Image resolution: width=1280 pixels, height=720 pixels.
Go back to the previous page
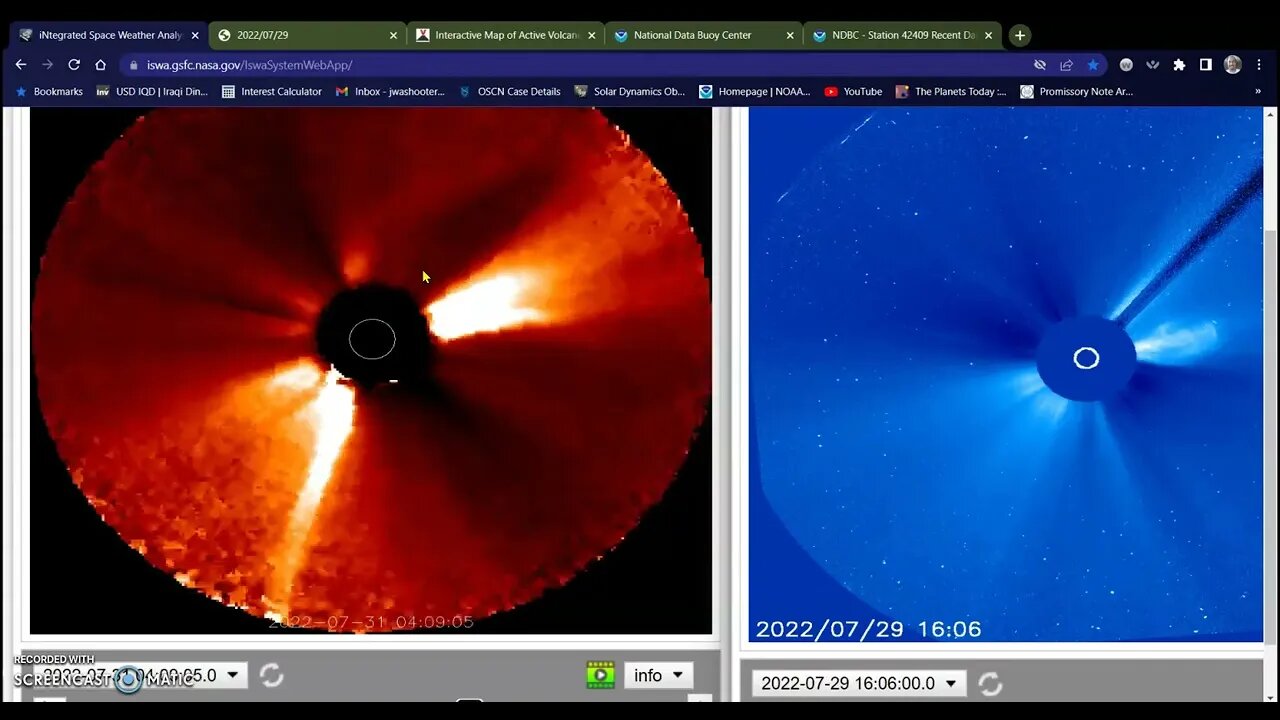(21, 64)
